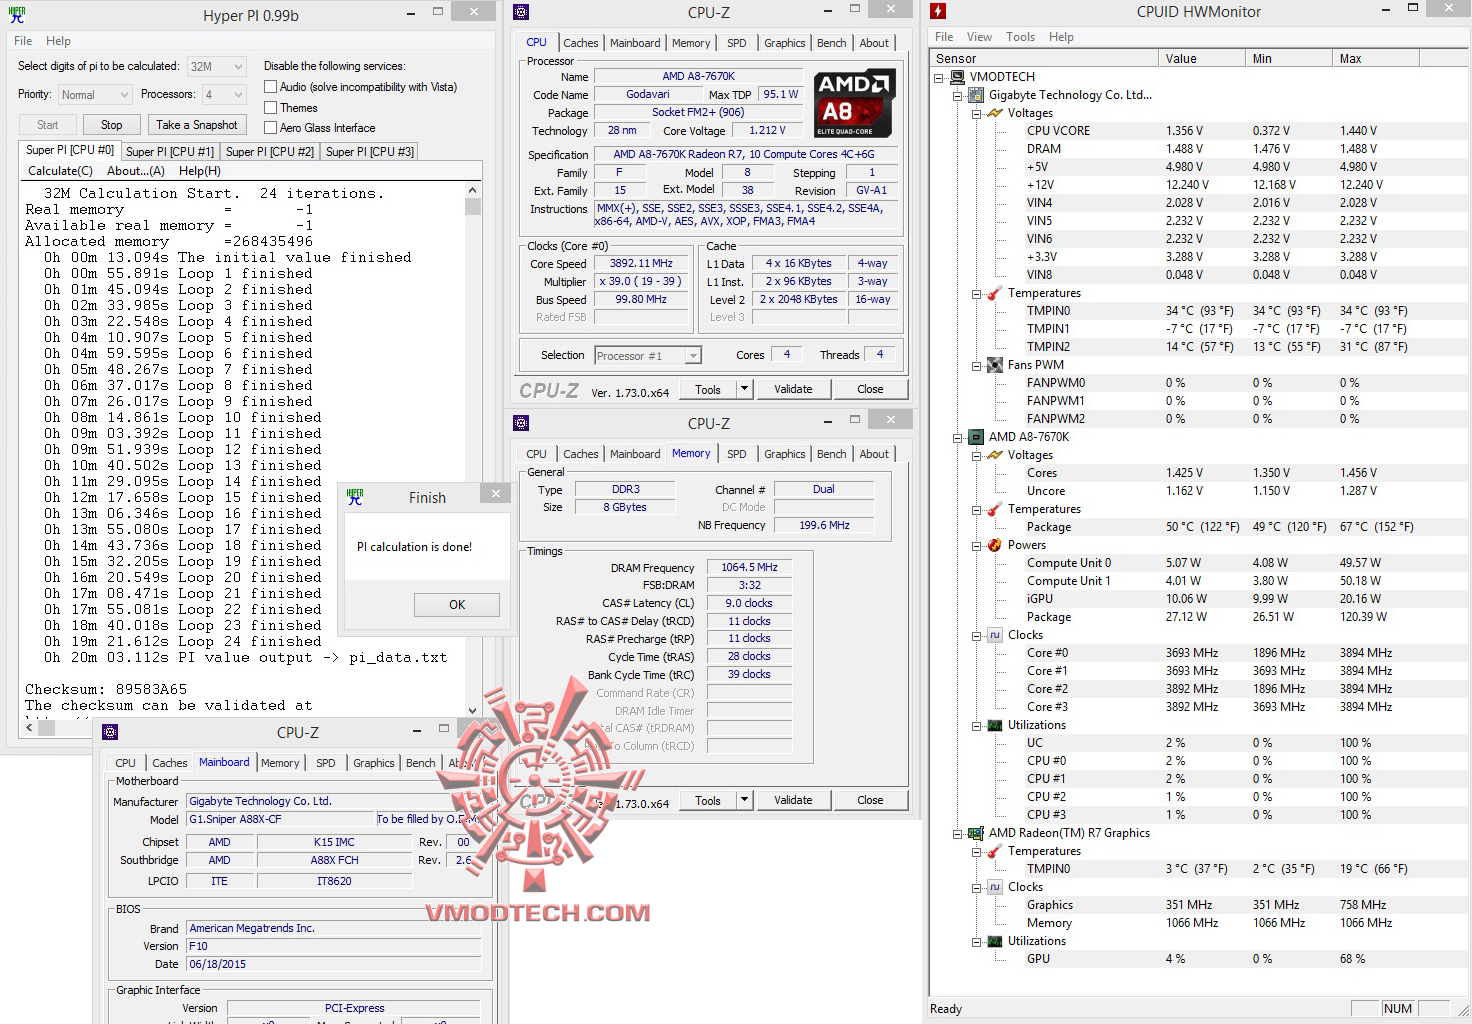Screen dimensions: 1472x1024
Task: Enable the Aero Glass Interface checkbox
Action: tap(270, 127)
